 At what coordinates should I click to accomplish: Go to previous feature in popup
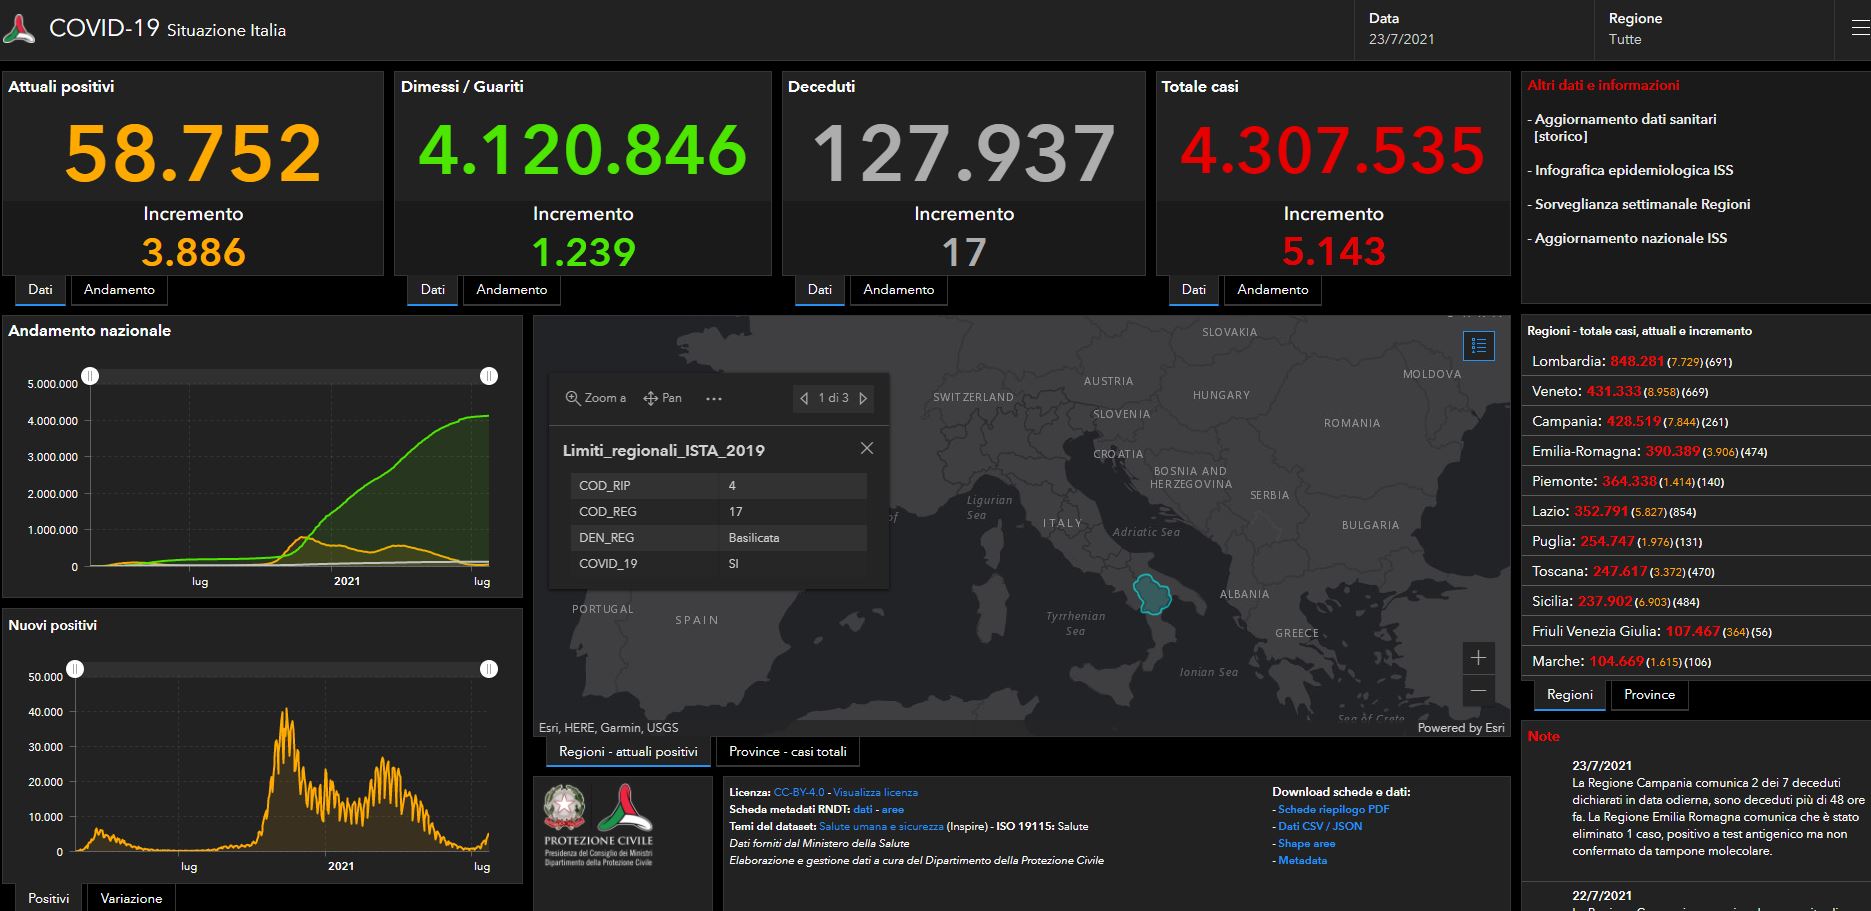tap(804, 398)
